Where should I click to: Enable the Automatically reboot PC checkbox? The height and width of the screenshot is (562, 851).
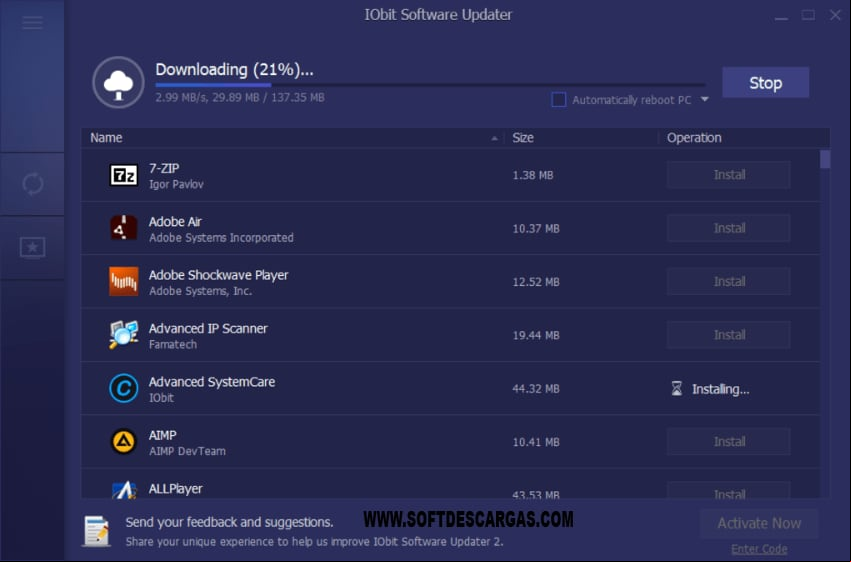(x=558, y=100)
